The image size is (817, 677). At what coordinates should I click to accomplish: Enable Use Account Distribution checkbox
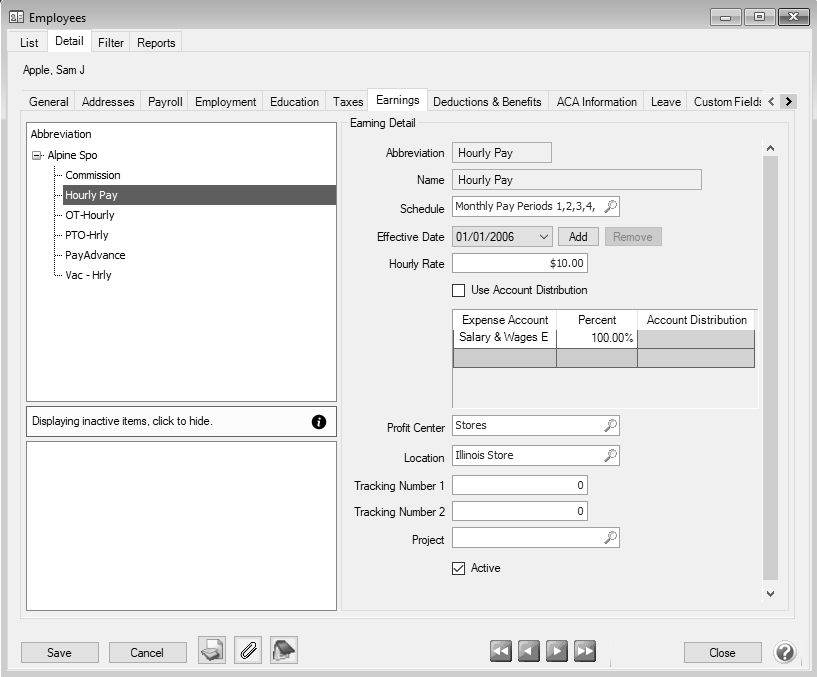pyautogui.click(x=459, y=290)
